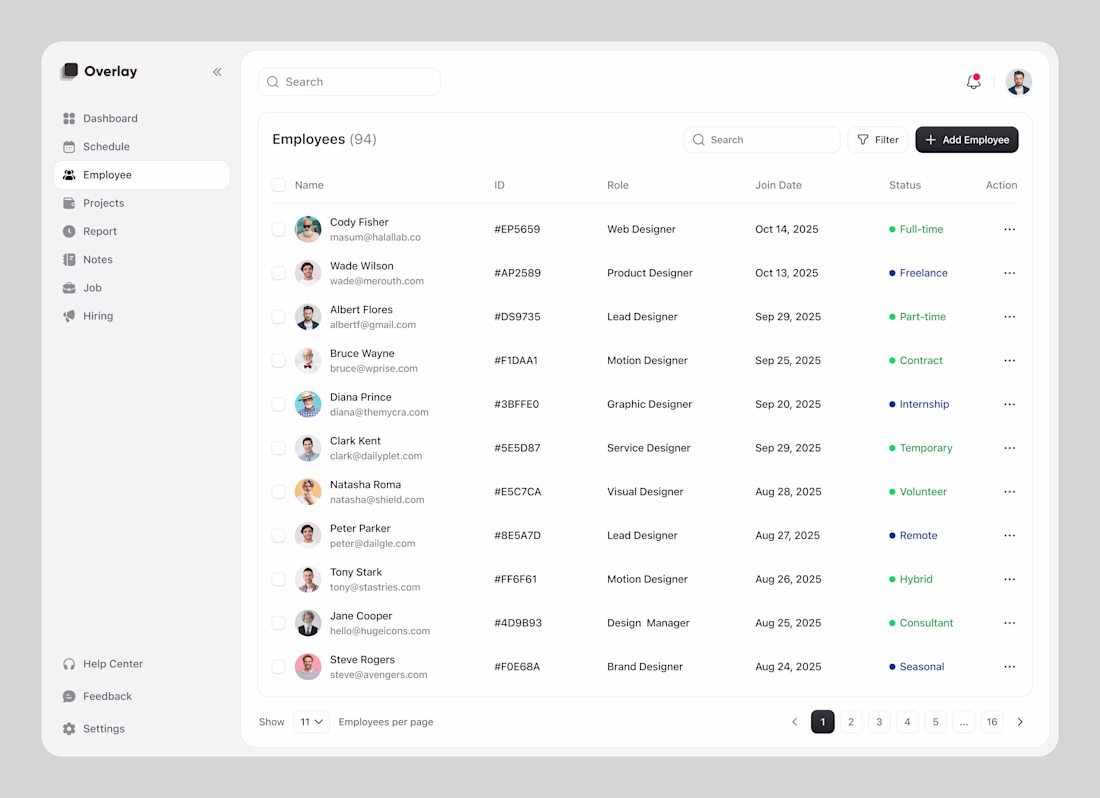Image resolution: width=1100 pixels, height=798 pixels.
Task: Click the Projects folder icon
Action: tap(69, 203)
